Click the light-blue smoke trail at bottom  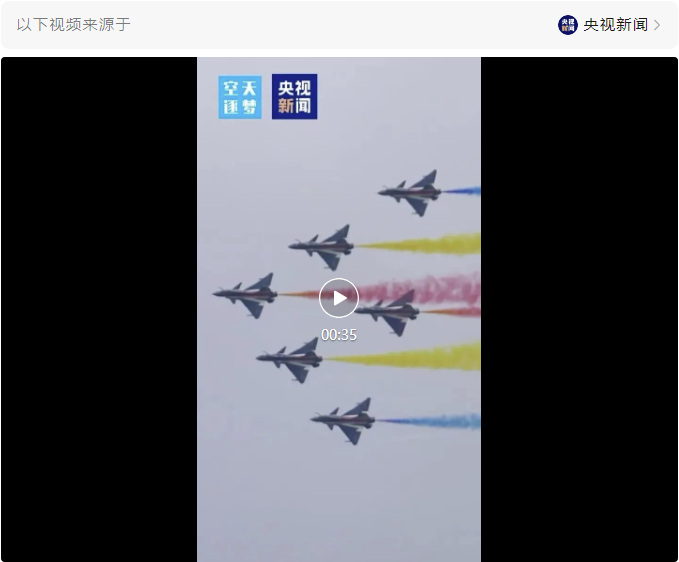[429, 421]
